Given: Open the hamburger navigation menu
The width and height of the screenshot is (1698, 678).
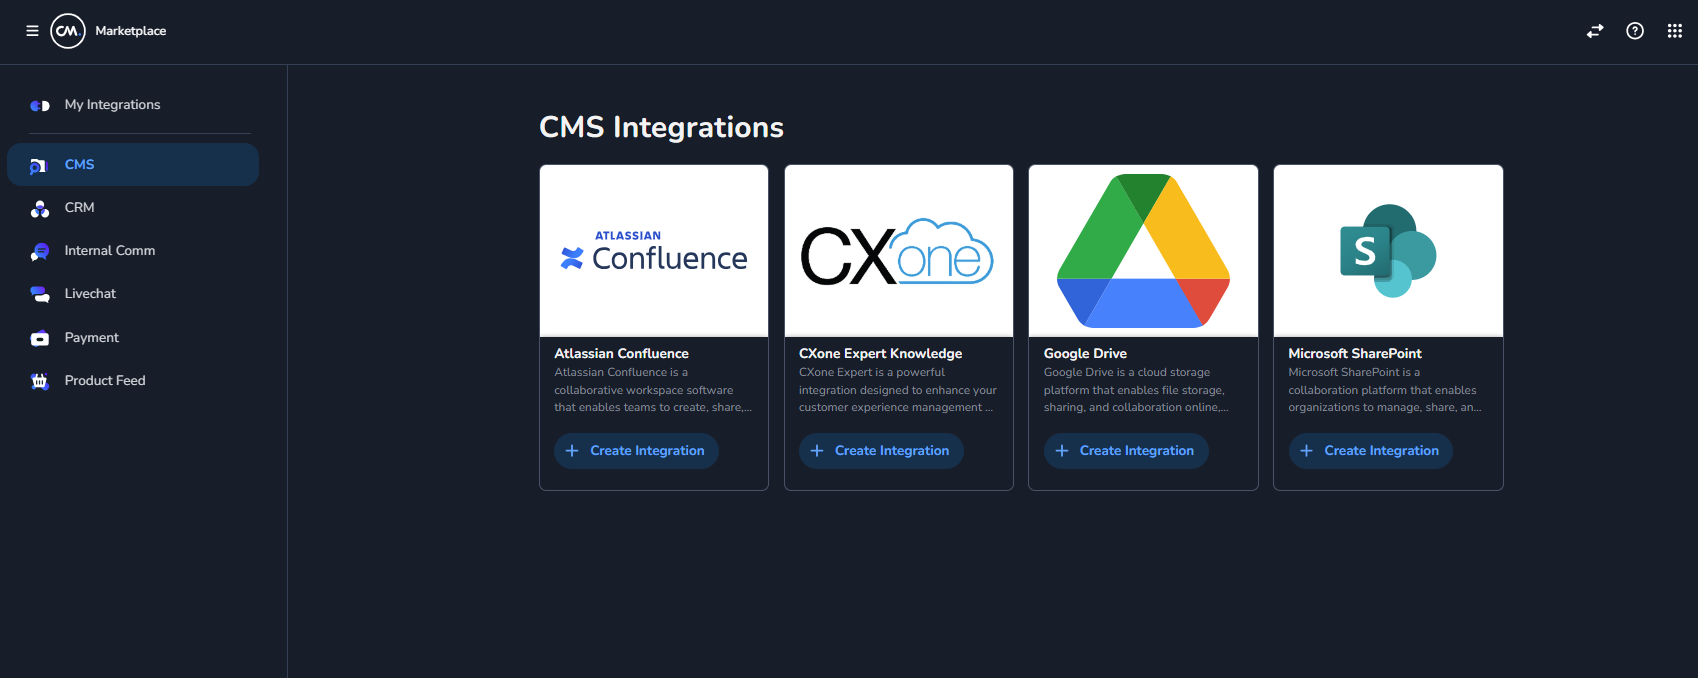Looking at the screenshot, I should coord(32,31).
